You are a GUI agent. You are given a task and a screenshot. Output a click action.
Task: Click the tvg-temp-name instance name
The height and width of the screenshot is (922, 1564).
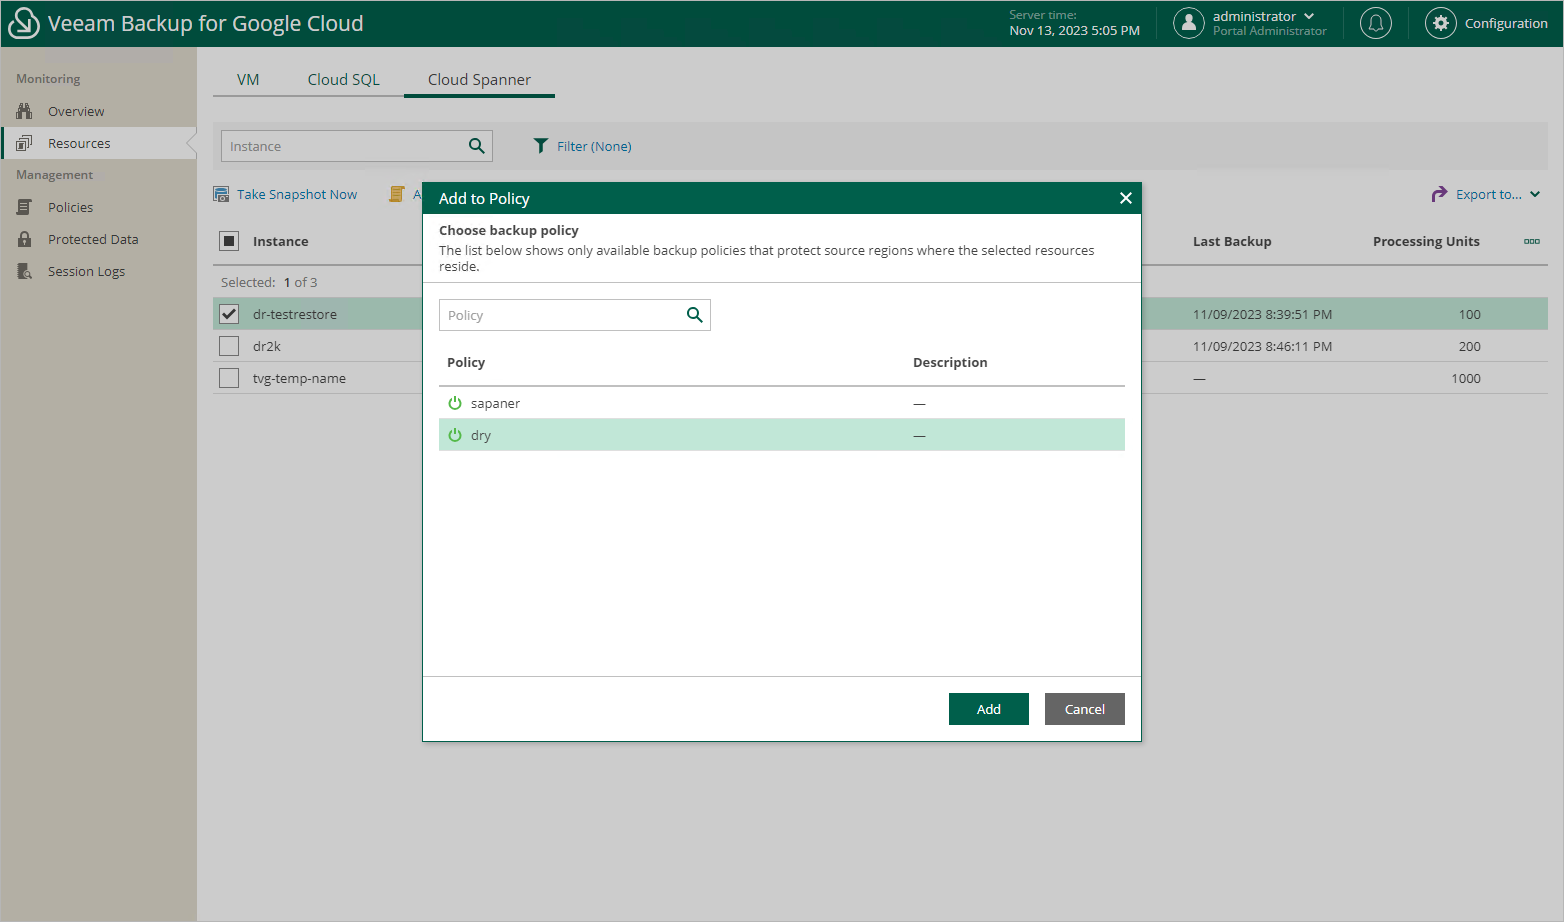point(300,378)
